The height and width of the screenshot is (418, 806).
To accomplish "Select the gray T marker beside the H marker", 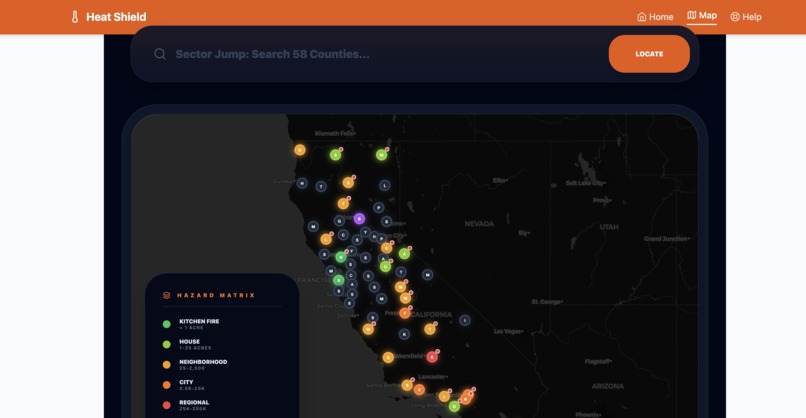I will pos(321,186).
